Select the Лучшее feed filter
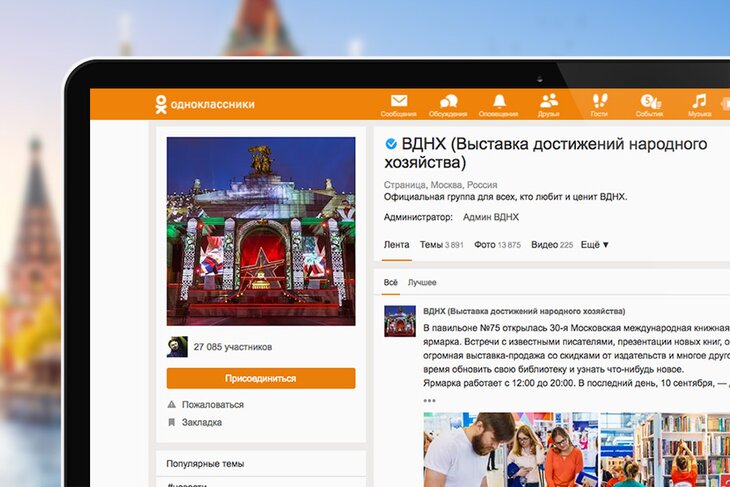Screen dimensions: 730x487 (x=422, y=283)
